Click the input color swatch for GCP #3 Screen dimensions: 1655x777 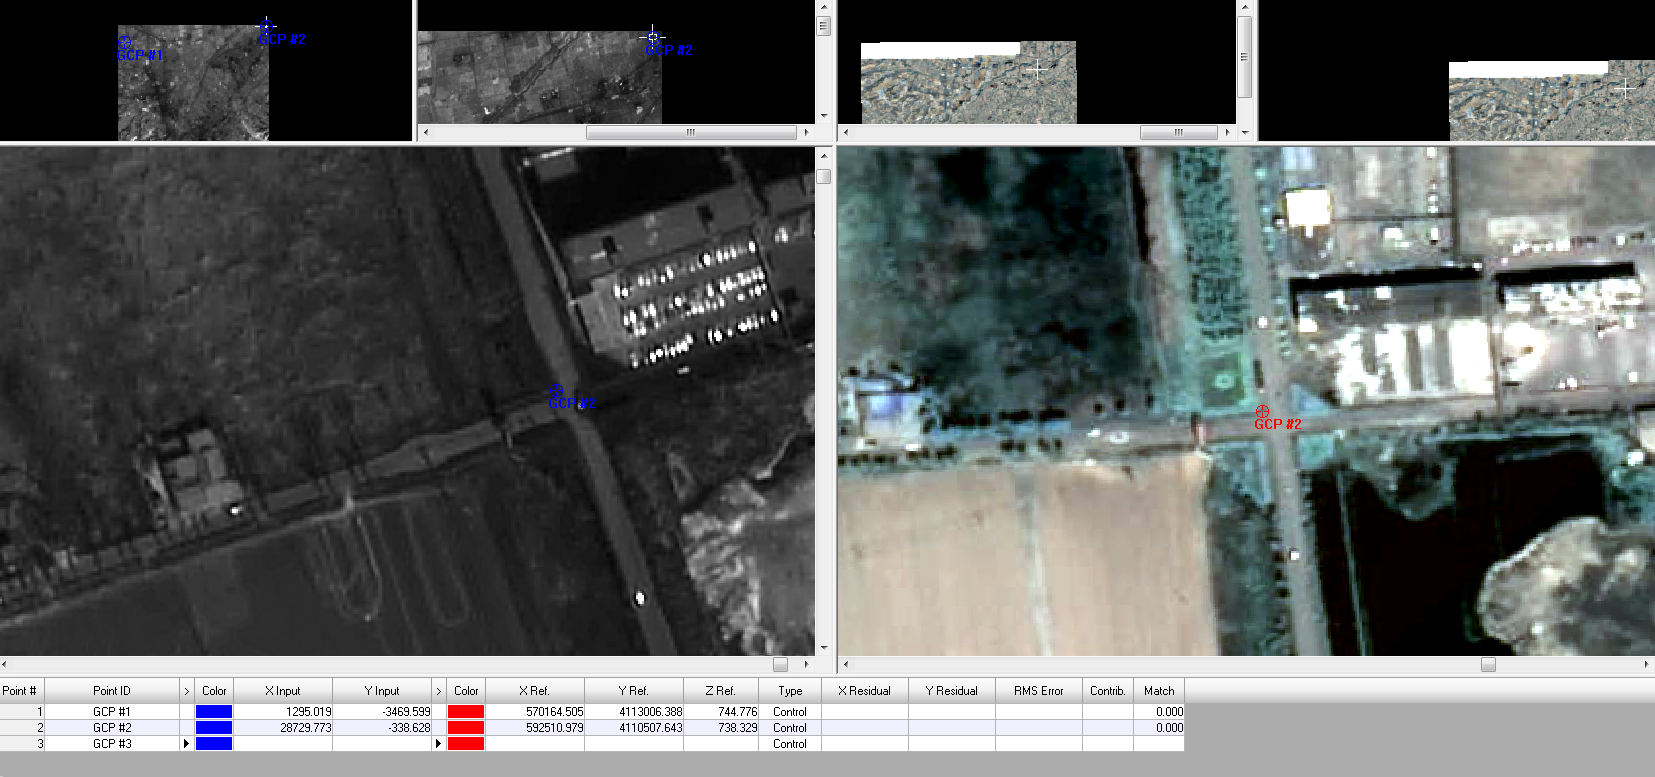pos(214,744)
